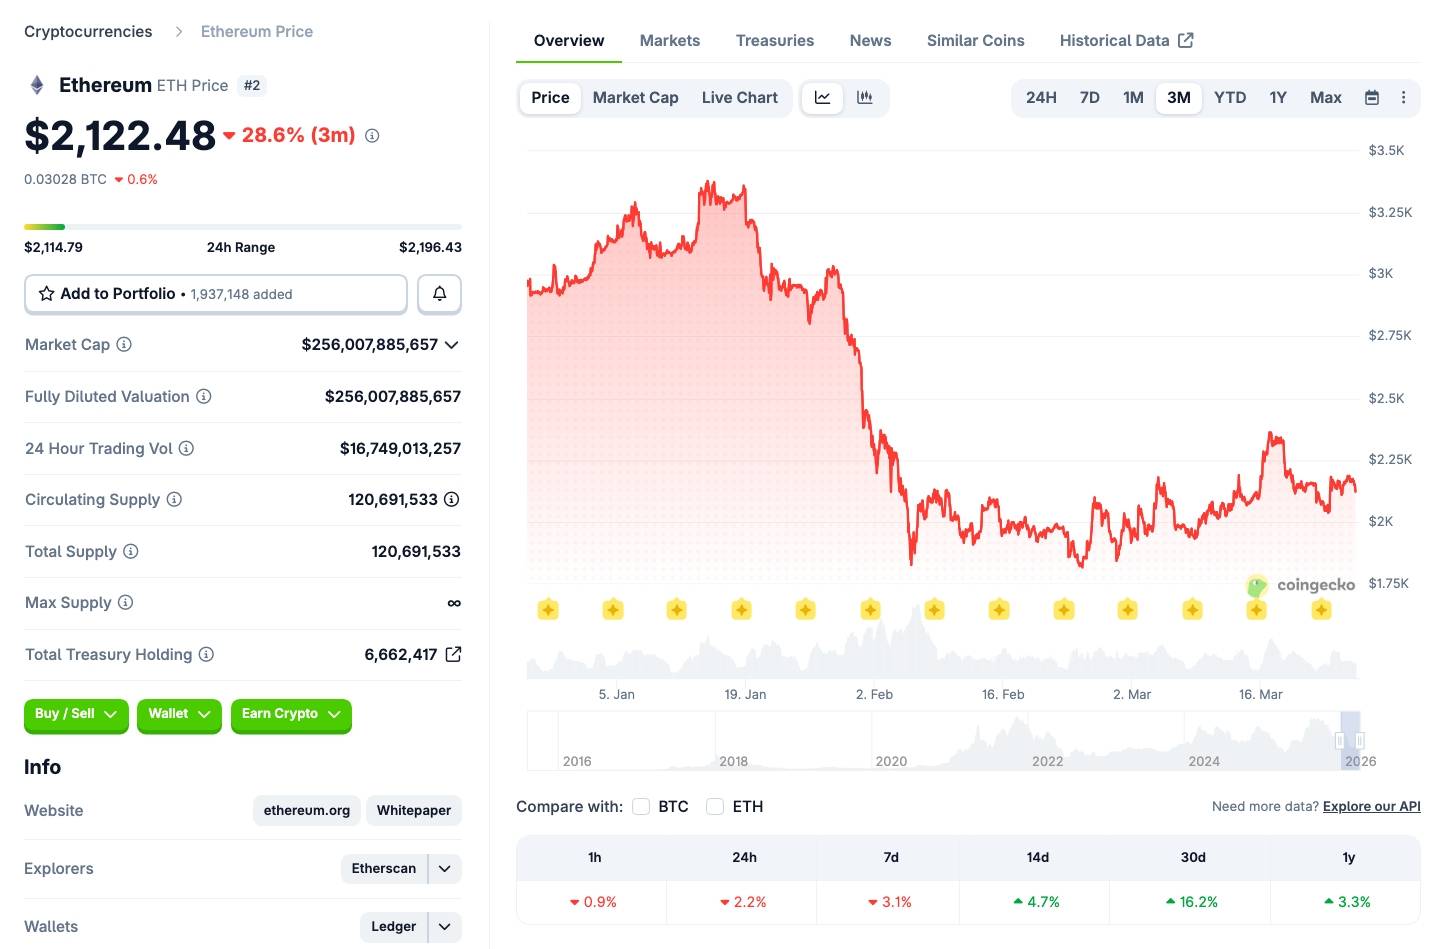Enable the BTC compare checkbox
Image resolution: width=1443 pixels, height=949 pixels.
pos(642,807)
